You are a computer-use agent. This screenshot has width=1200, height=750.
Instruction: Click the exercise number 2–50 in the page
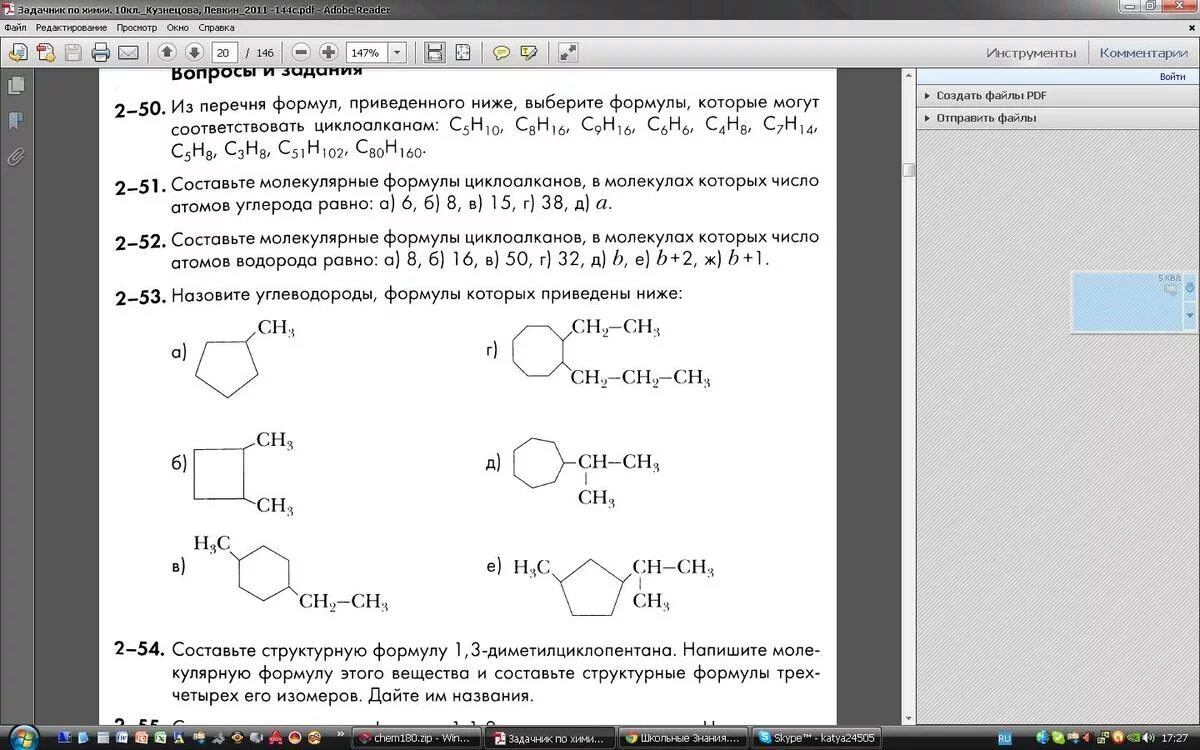[139, 110]
